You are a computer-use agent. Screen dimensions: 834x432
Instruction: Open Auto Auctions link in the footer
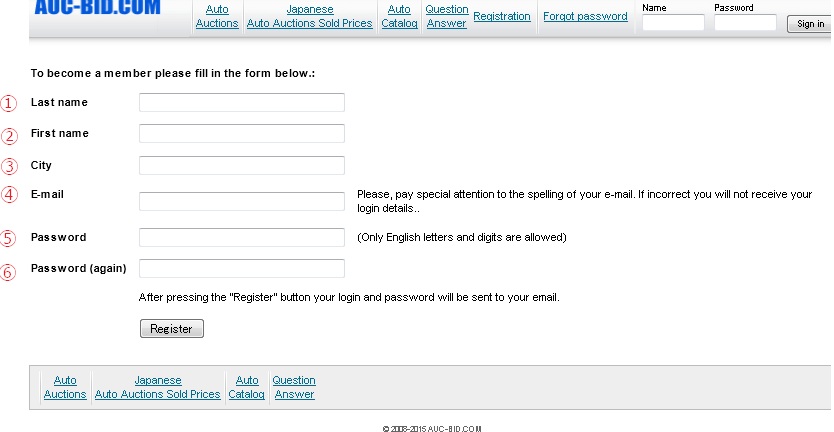(65, 387)
